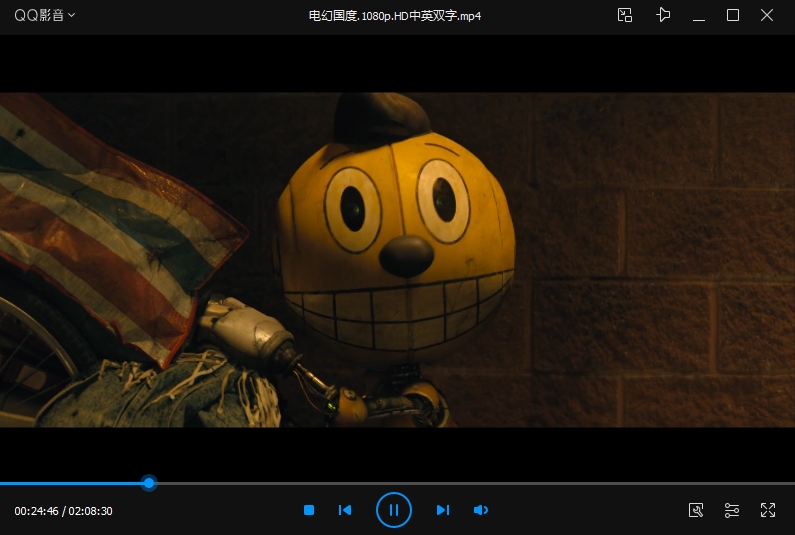
Task: Mute the volume speaker icon
Action: [481, 510]
